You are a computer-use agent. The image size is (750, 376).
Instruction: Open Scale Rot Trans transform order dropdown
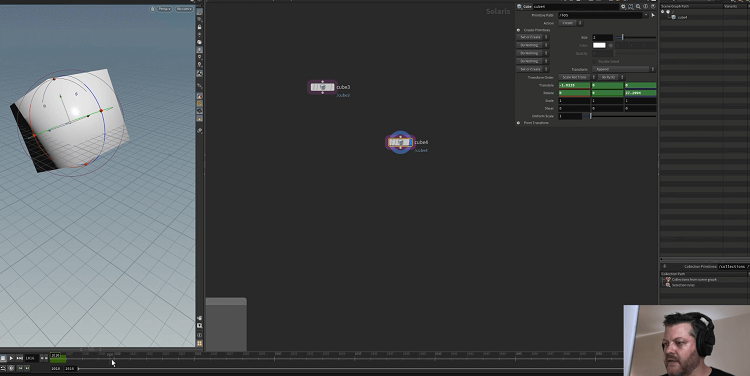click(577, 77)
